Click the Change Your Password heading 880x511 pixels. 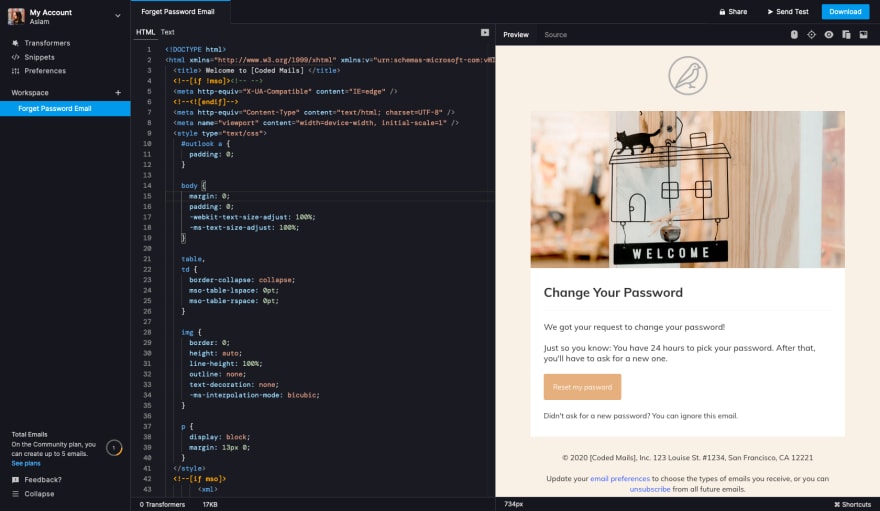coord(613,292)
